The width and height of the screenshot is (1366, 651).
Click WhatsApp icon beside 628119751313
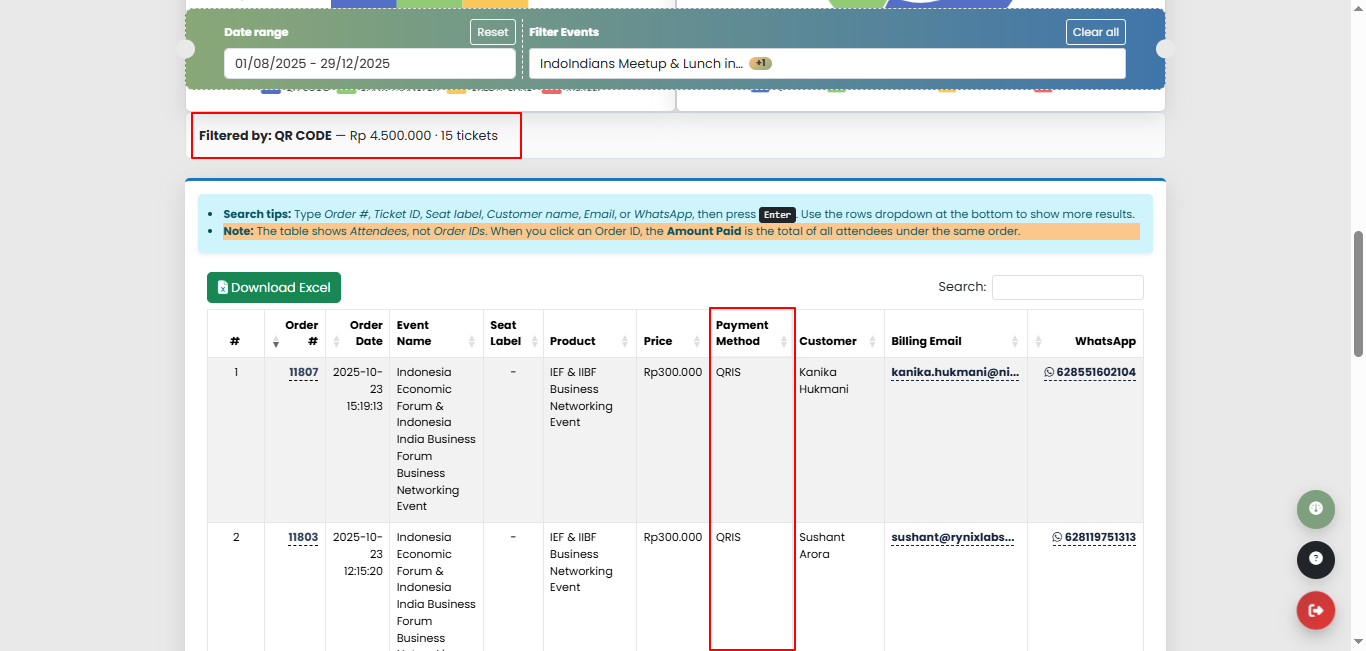1057,537
